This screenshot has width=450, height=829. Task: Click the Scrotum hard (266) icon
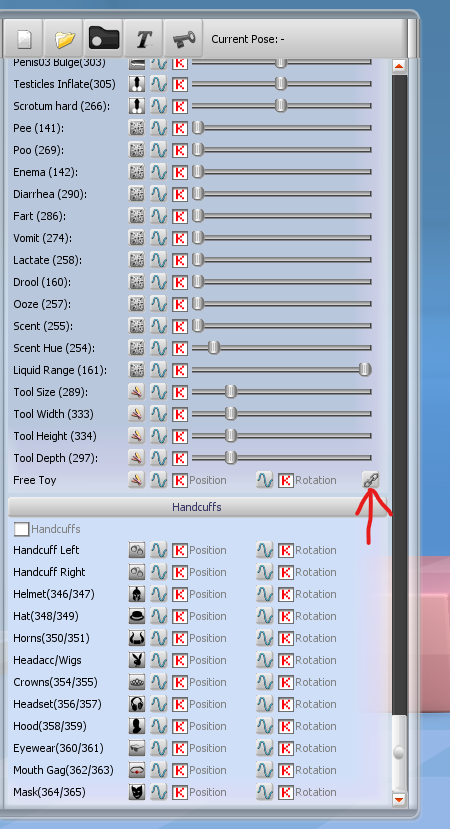[x=137, y=106]
